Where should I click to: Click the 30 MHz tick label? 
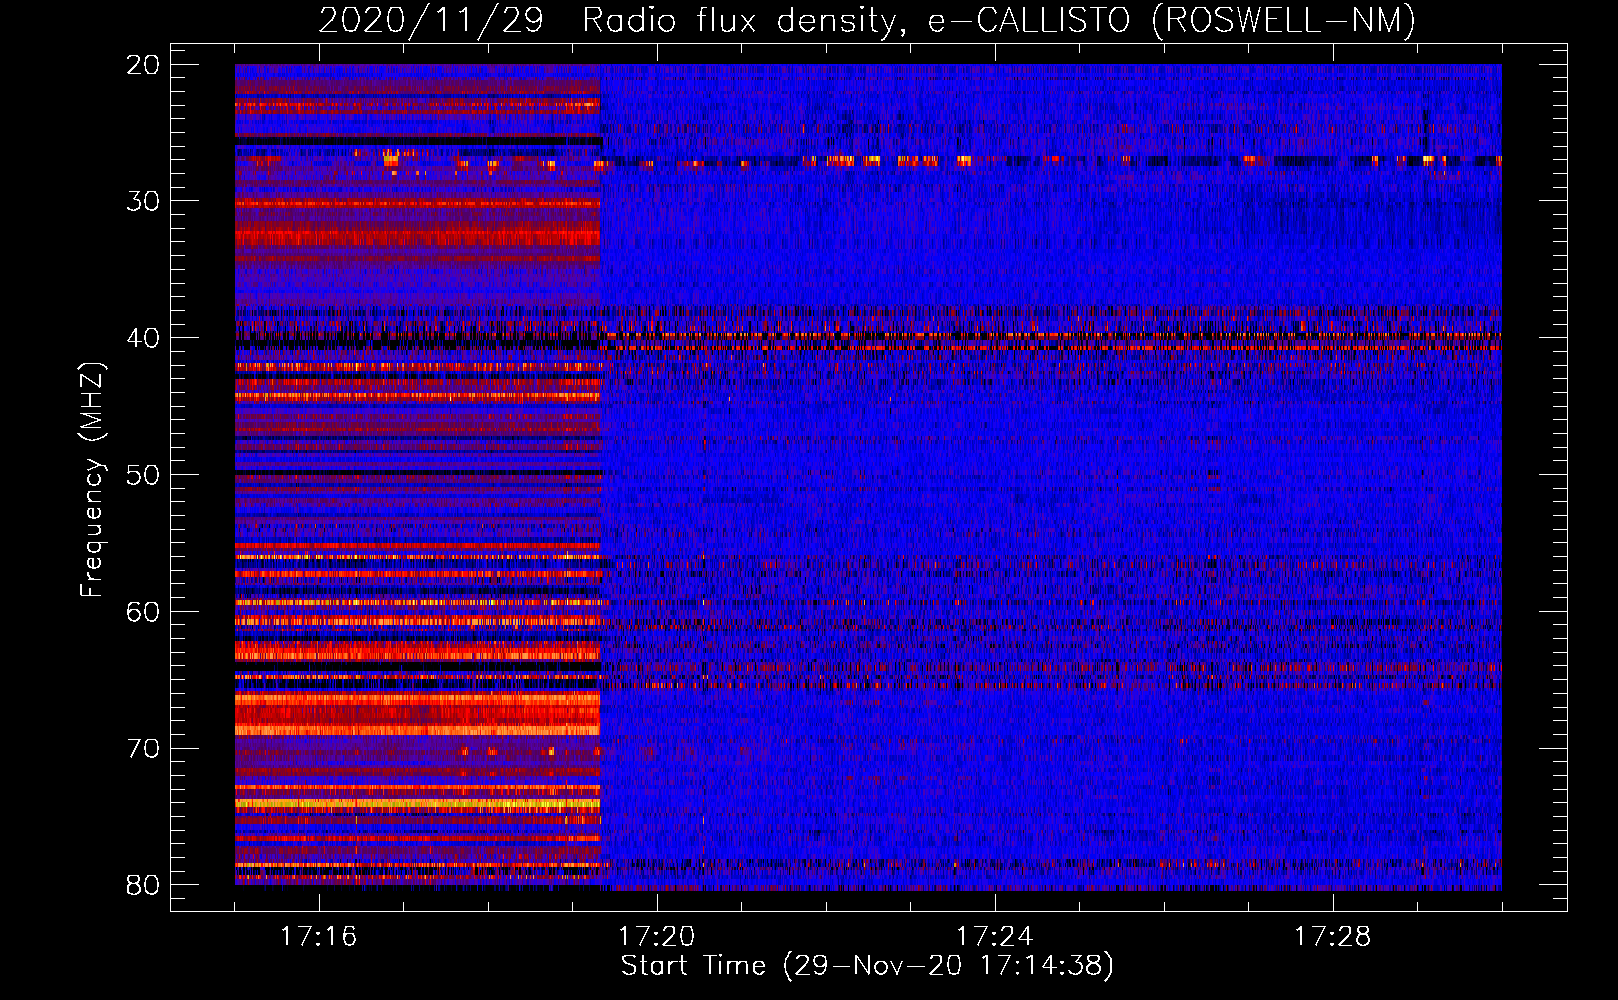143,201
